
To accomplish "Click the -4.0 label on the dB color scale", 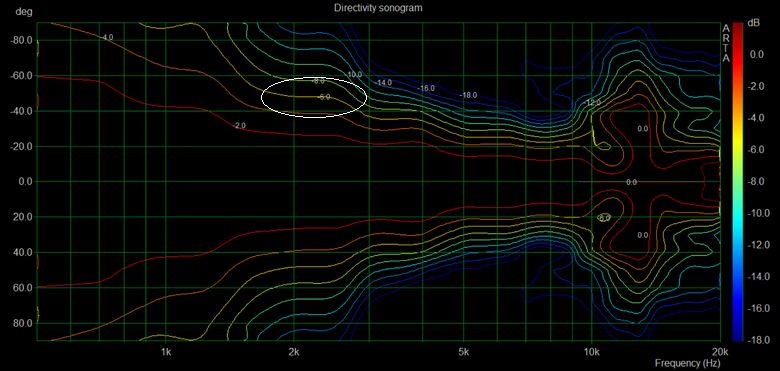I will pyautogui.click(x=757, y=118).
